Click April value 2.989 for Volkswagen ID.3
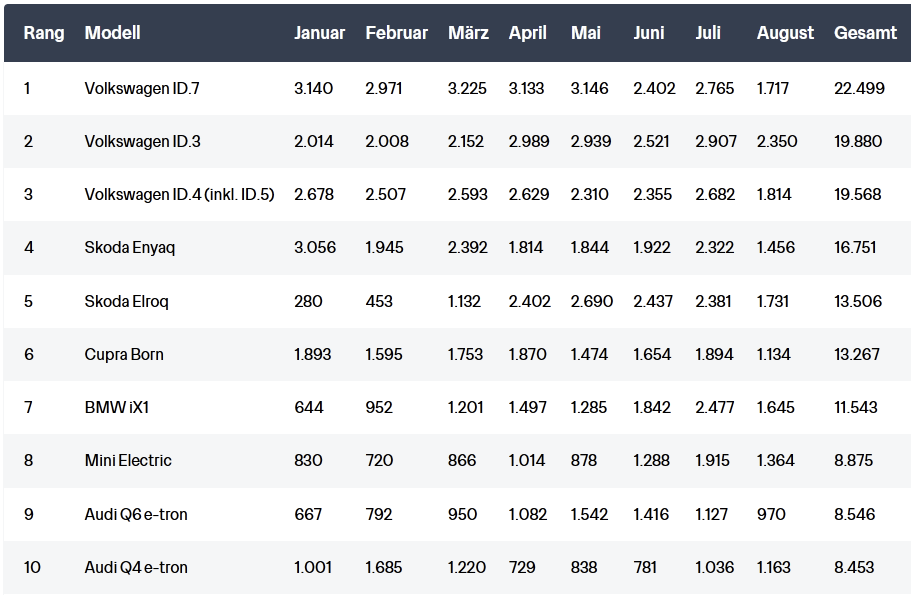Image resolution: width=914 pixels, height=595 pixels. click(529, 142)
